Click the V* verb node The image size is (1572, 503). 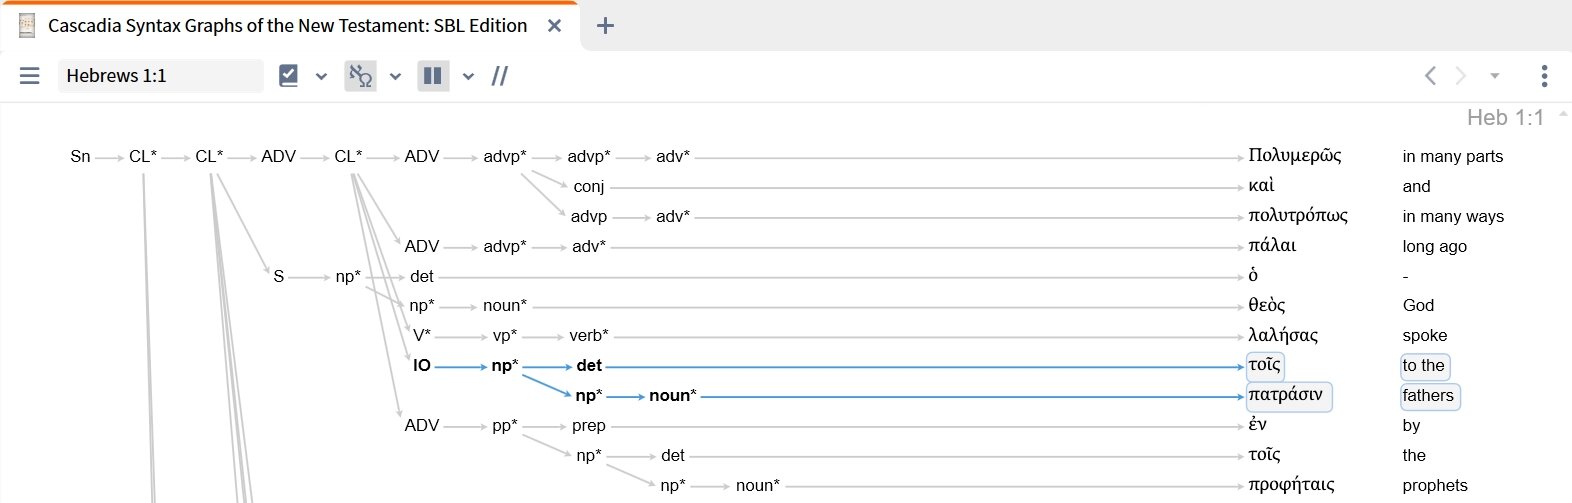click(x=422, y=336)
